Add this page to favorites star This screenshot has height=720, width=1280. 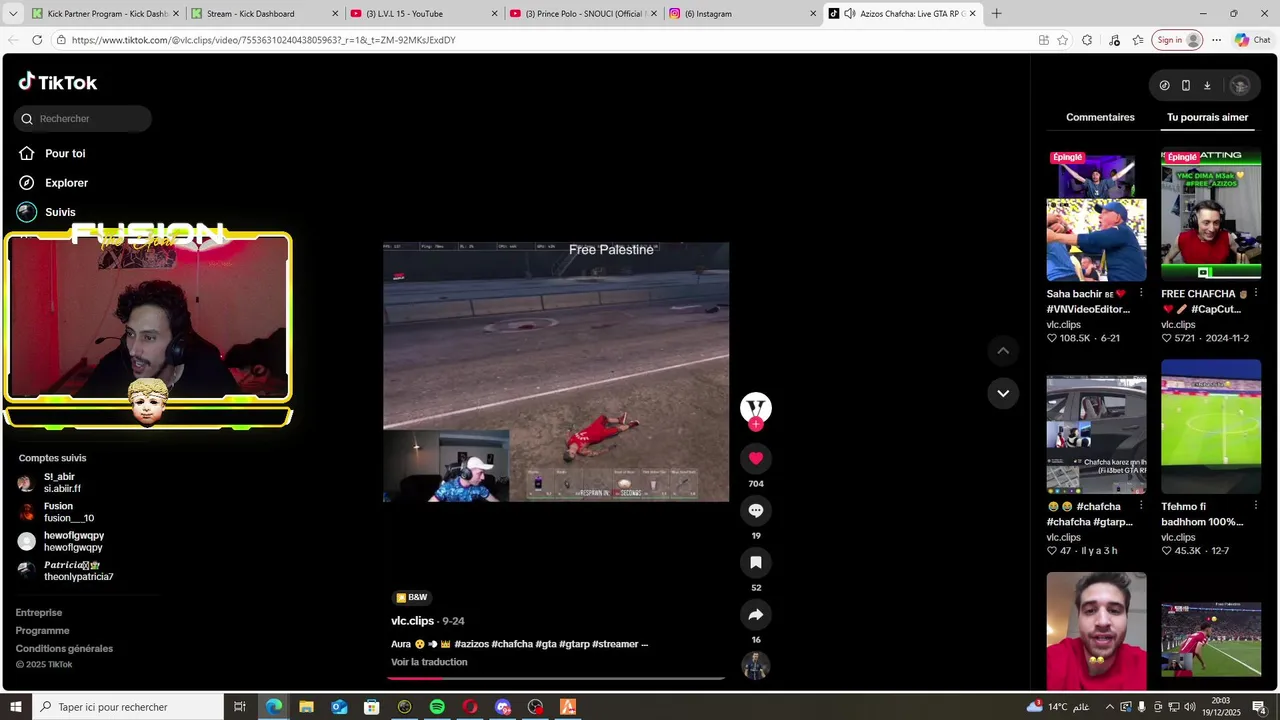1062,40
